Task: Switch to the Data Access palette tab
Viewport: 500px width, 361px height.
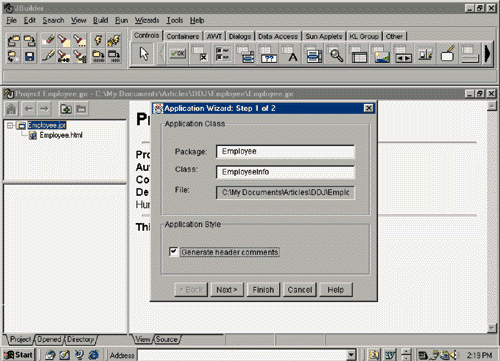Action: click(x=278, y=36)
